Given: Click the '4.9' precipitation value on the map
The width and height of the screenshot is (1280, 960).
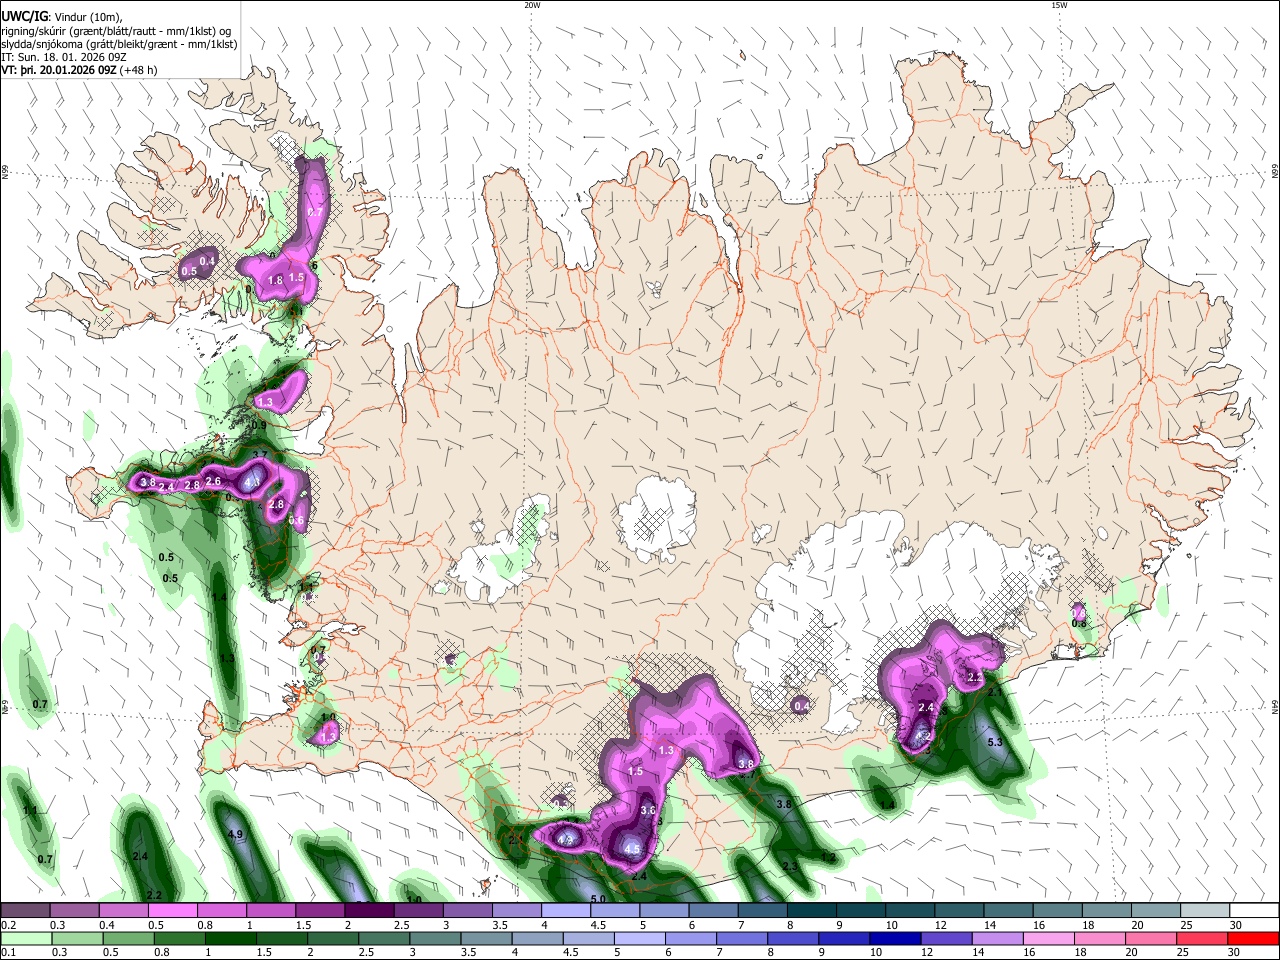Looking at the screenshot, I should (236, 834).
